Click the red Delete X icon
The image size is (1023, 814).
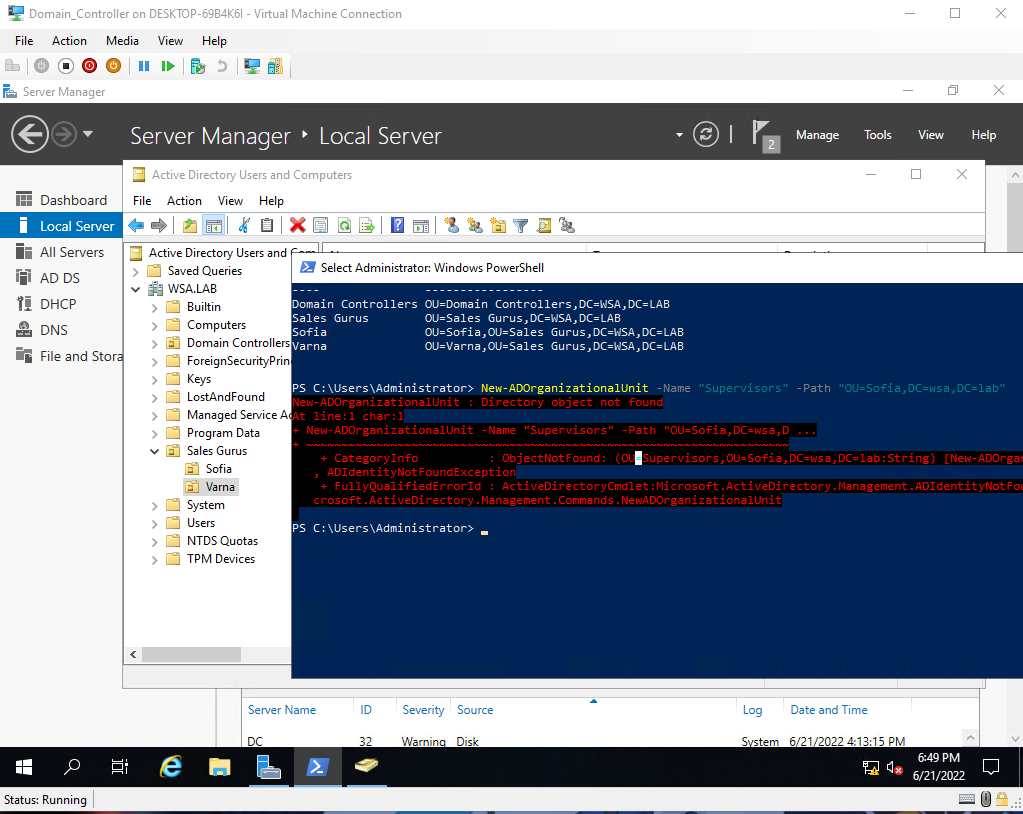(298, 226)
